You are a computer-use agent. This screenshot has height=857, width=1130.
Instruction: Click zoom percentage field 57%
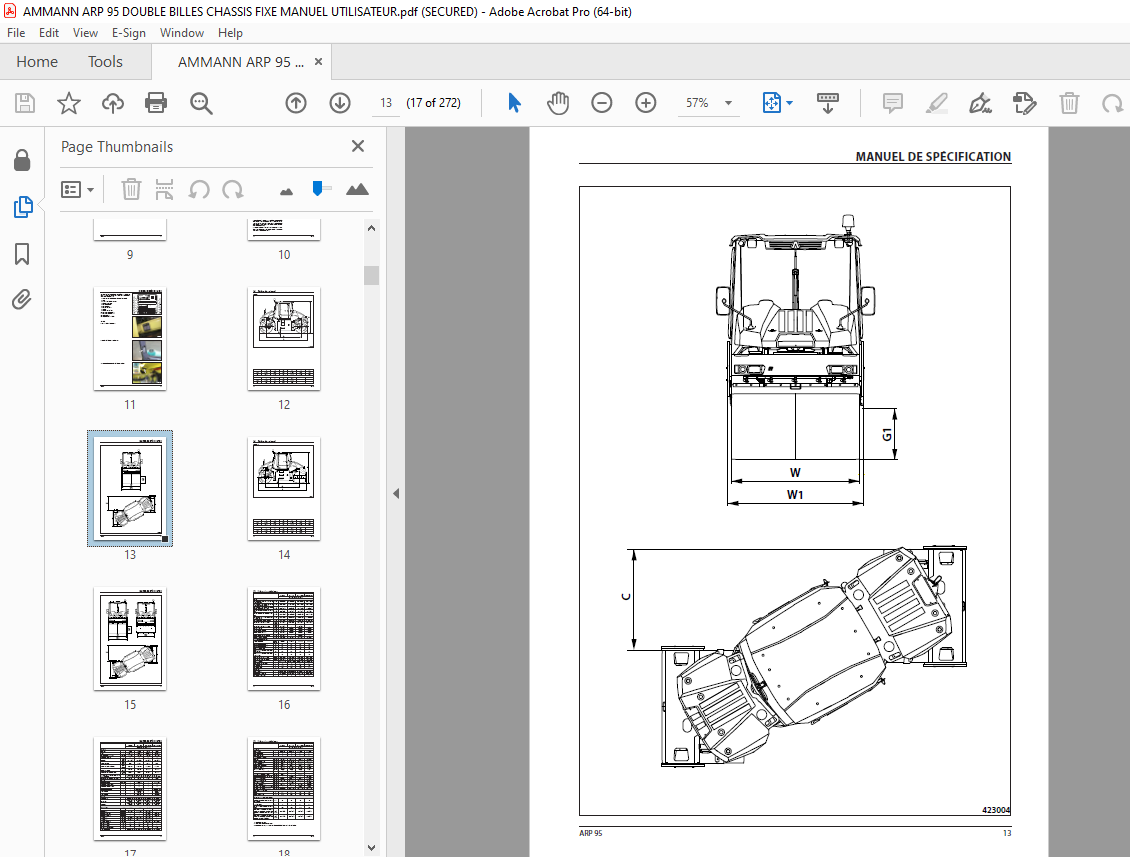pyautogui.click(x=697, y=103)
